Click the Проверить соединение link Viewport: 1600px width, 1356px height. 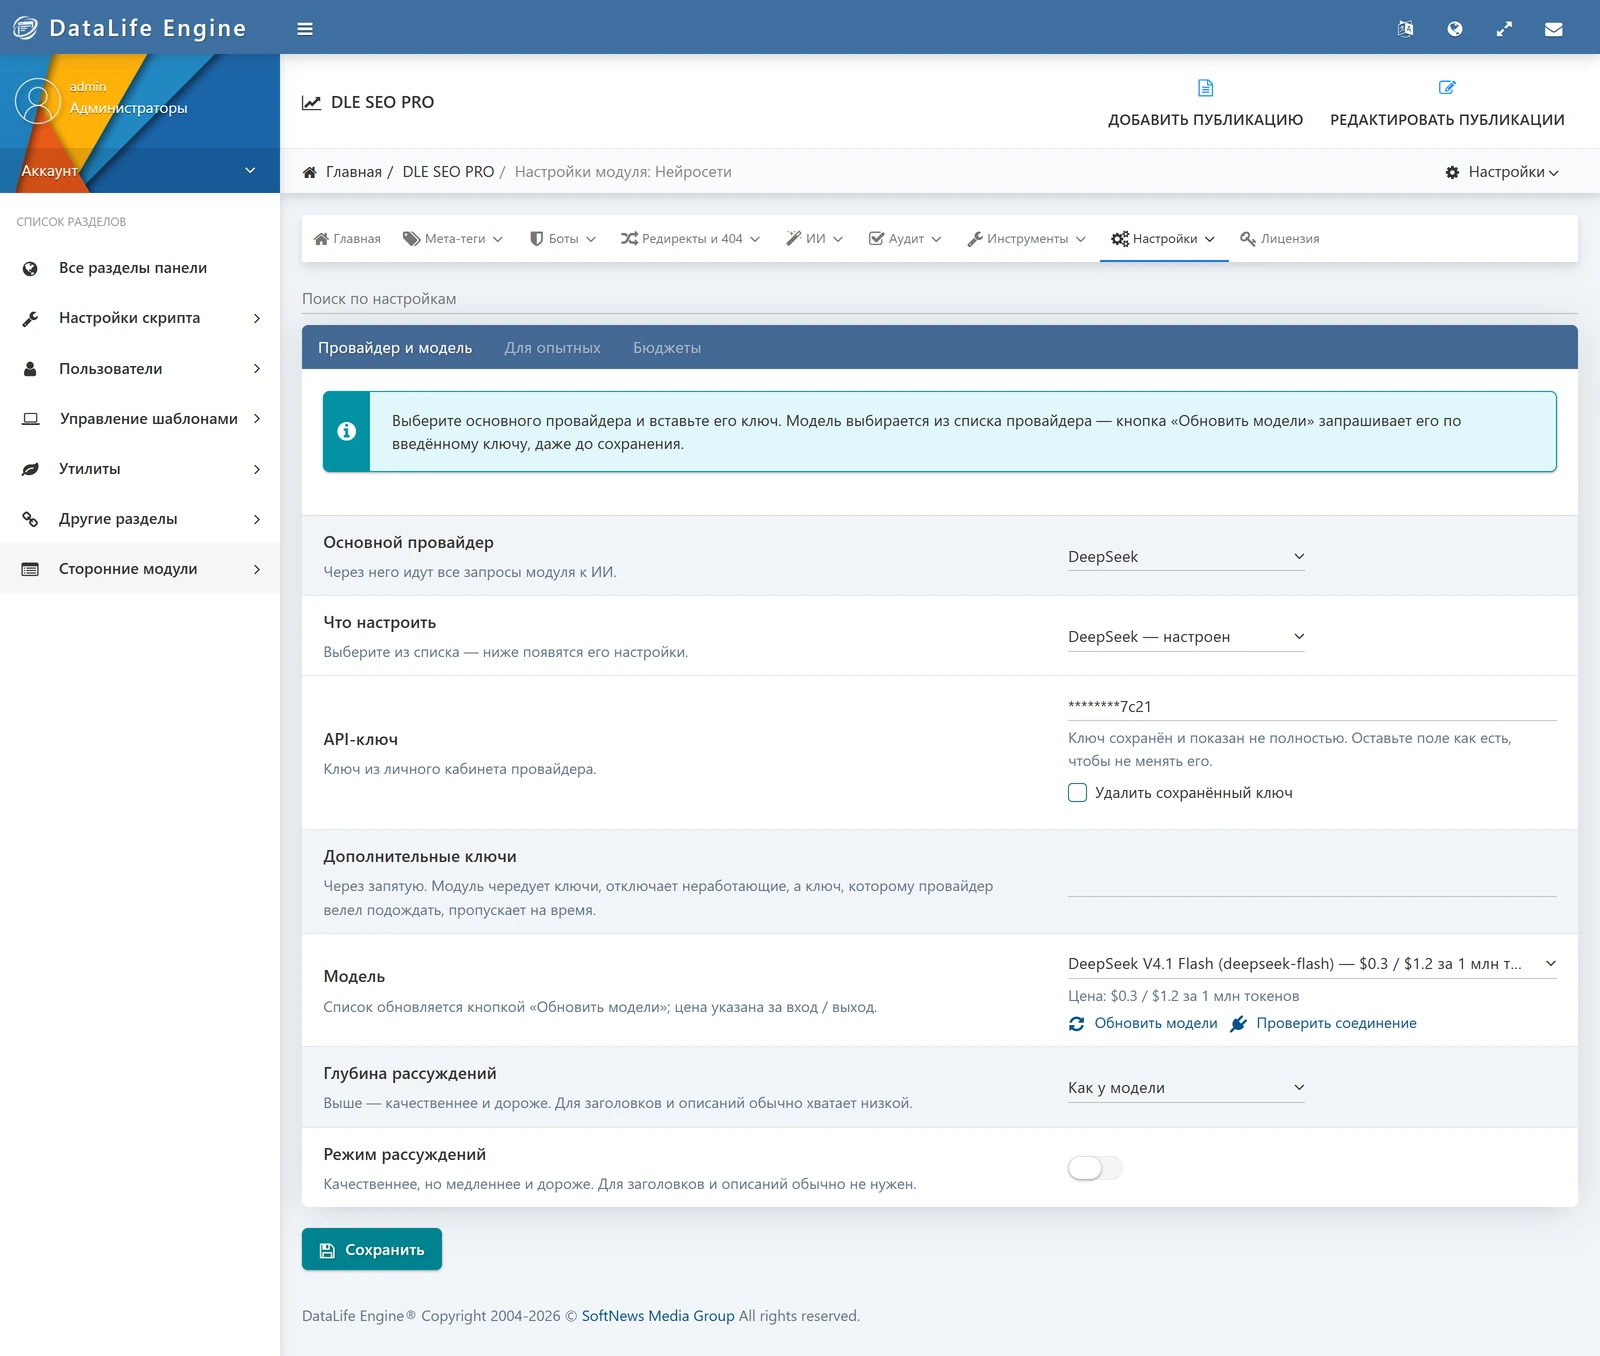[x=1336, y=1024]
